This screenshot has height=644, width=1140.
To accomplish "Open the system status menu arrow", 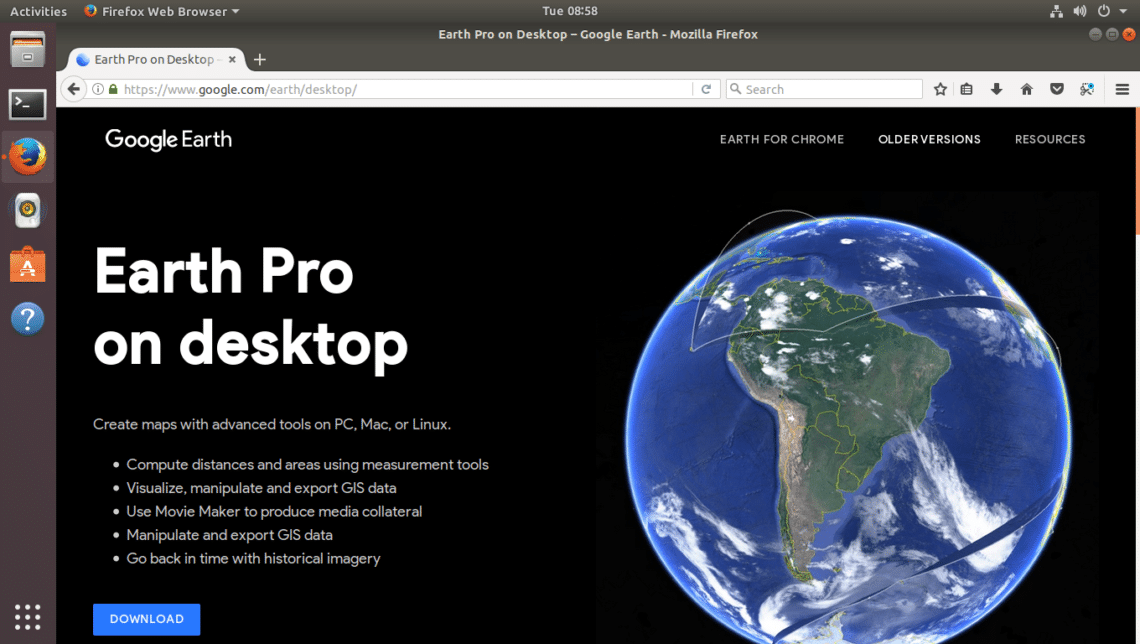I will (1125, 11).
